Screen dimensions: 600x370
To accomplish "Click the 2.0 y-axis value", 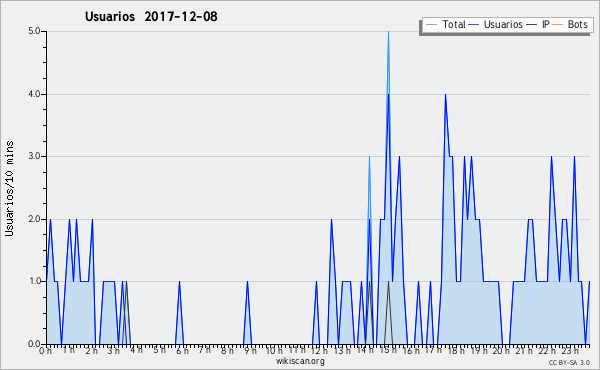I will click(34, 219).
